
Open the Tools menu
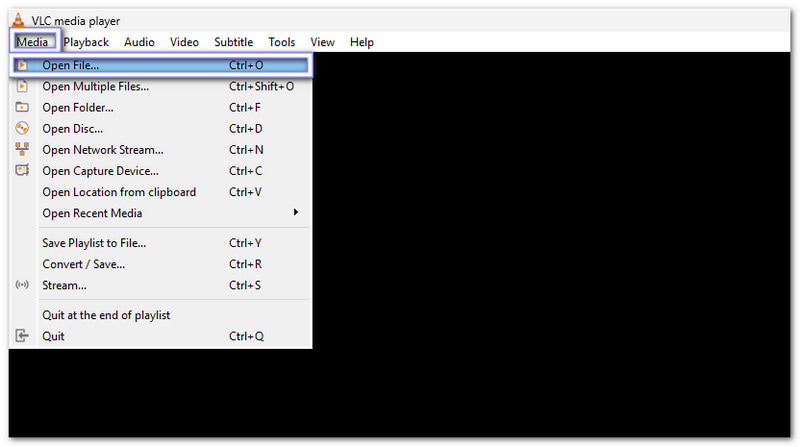pyautogui.click(x=282, y=42)
